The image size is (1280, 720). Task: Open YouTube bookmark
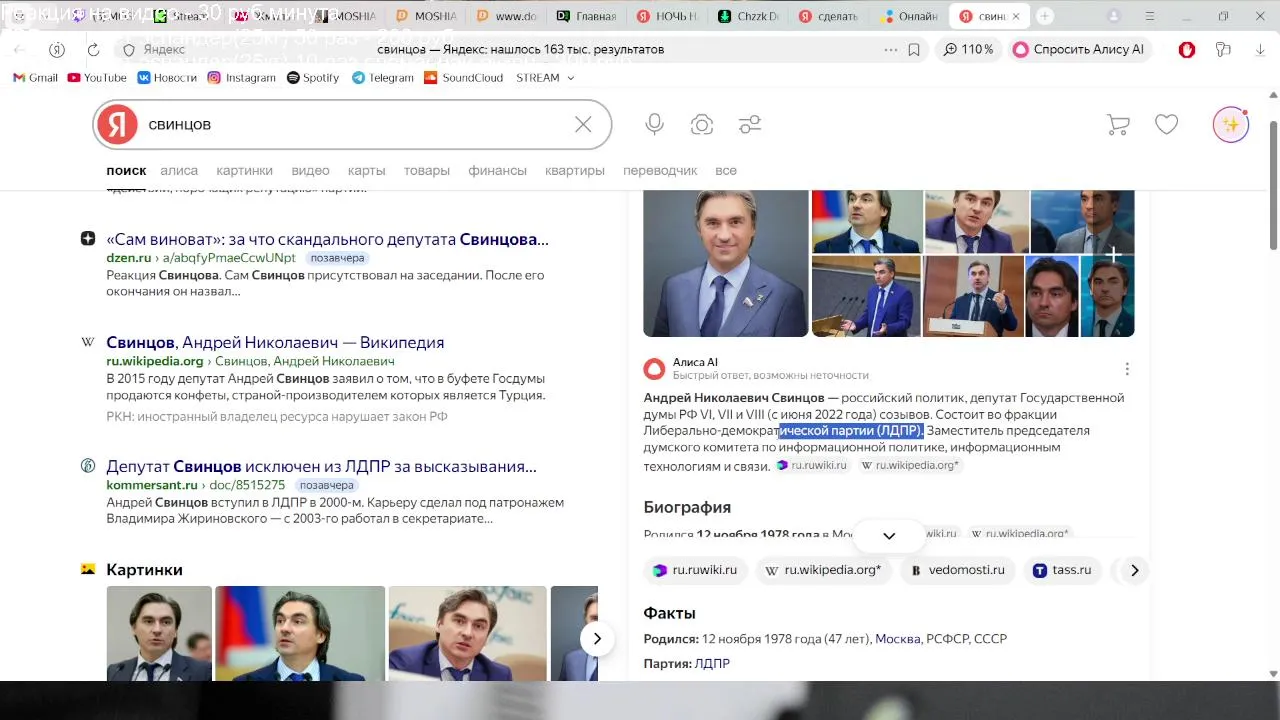tap(97, 77)
